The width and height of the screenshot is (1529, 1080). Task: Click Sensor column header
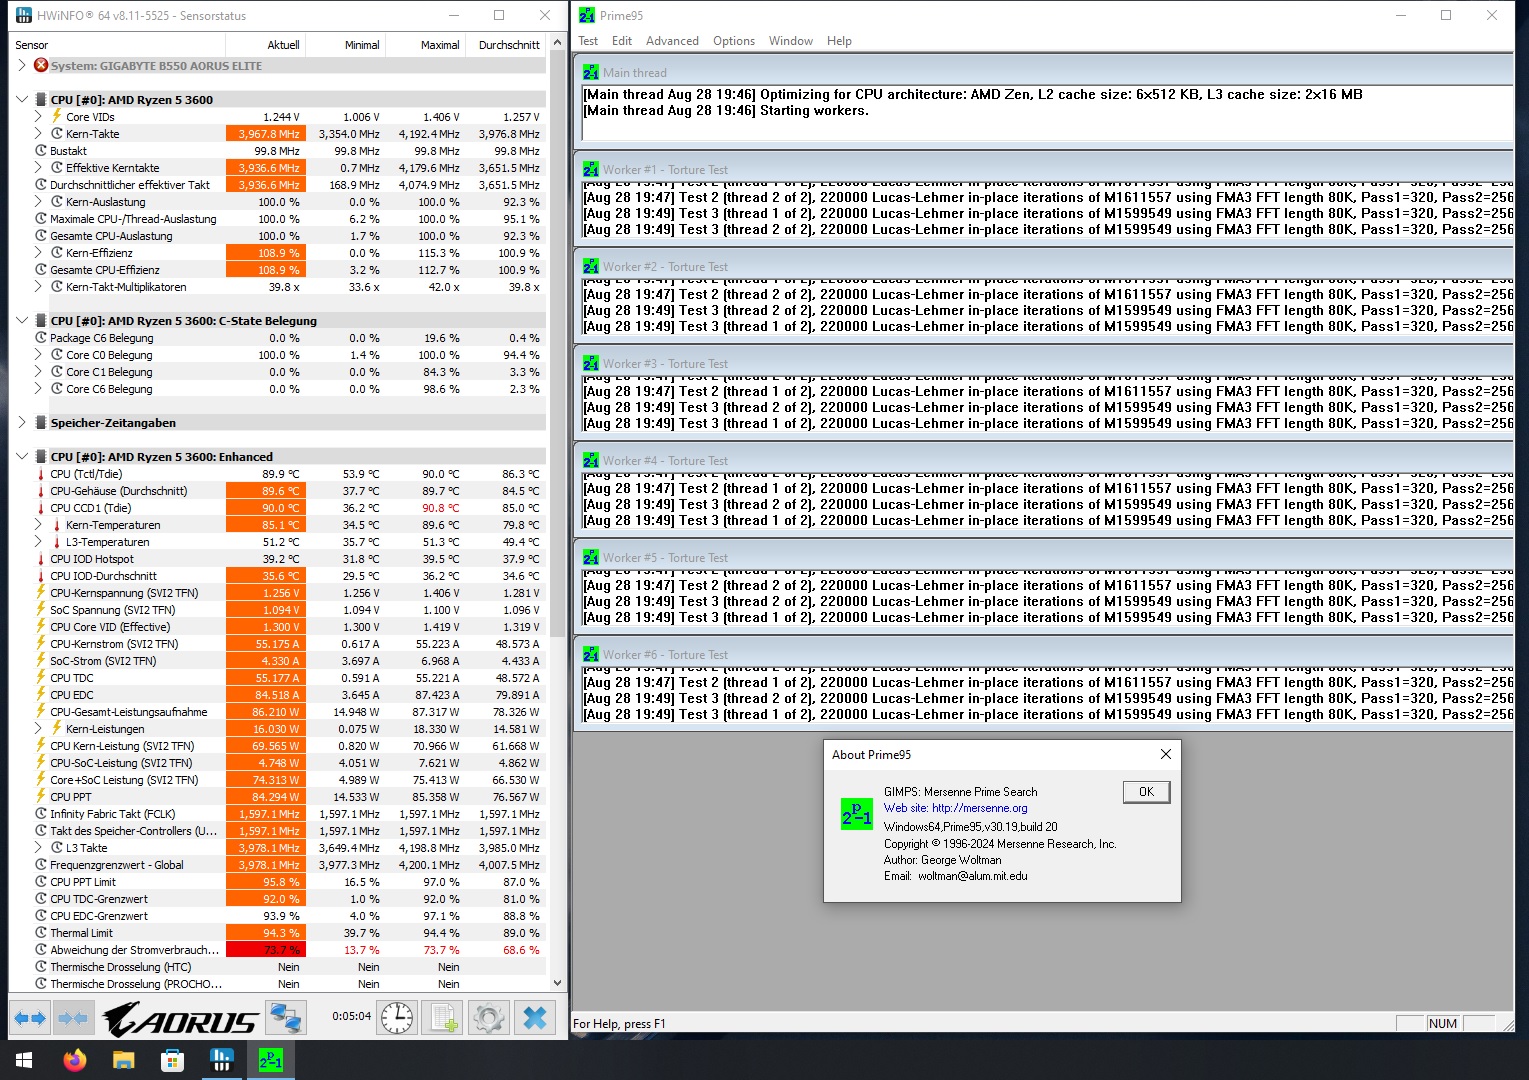[x=118, y=45]
